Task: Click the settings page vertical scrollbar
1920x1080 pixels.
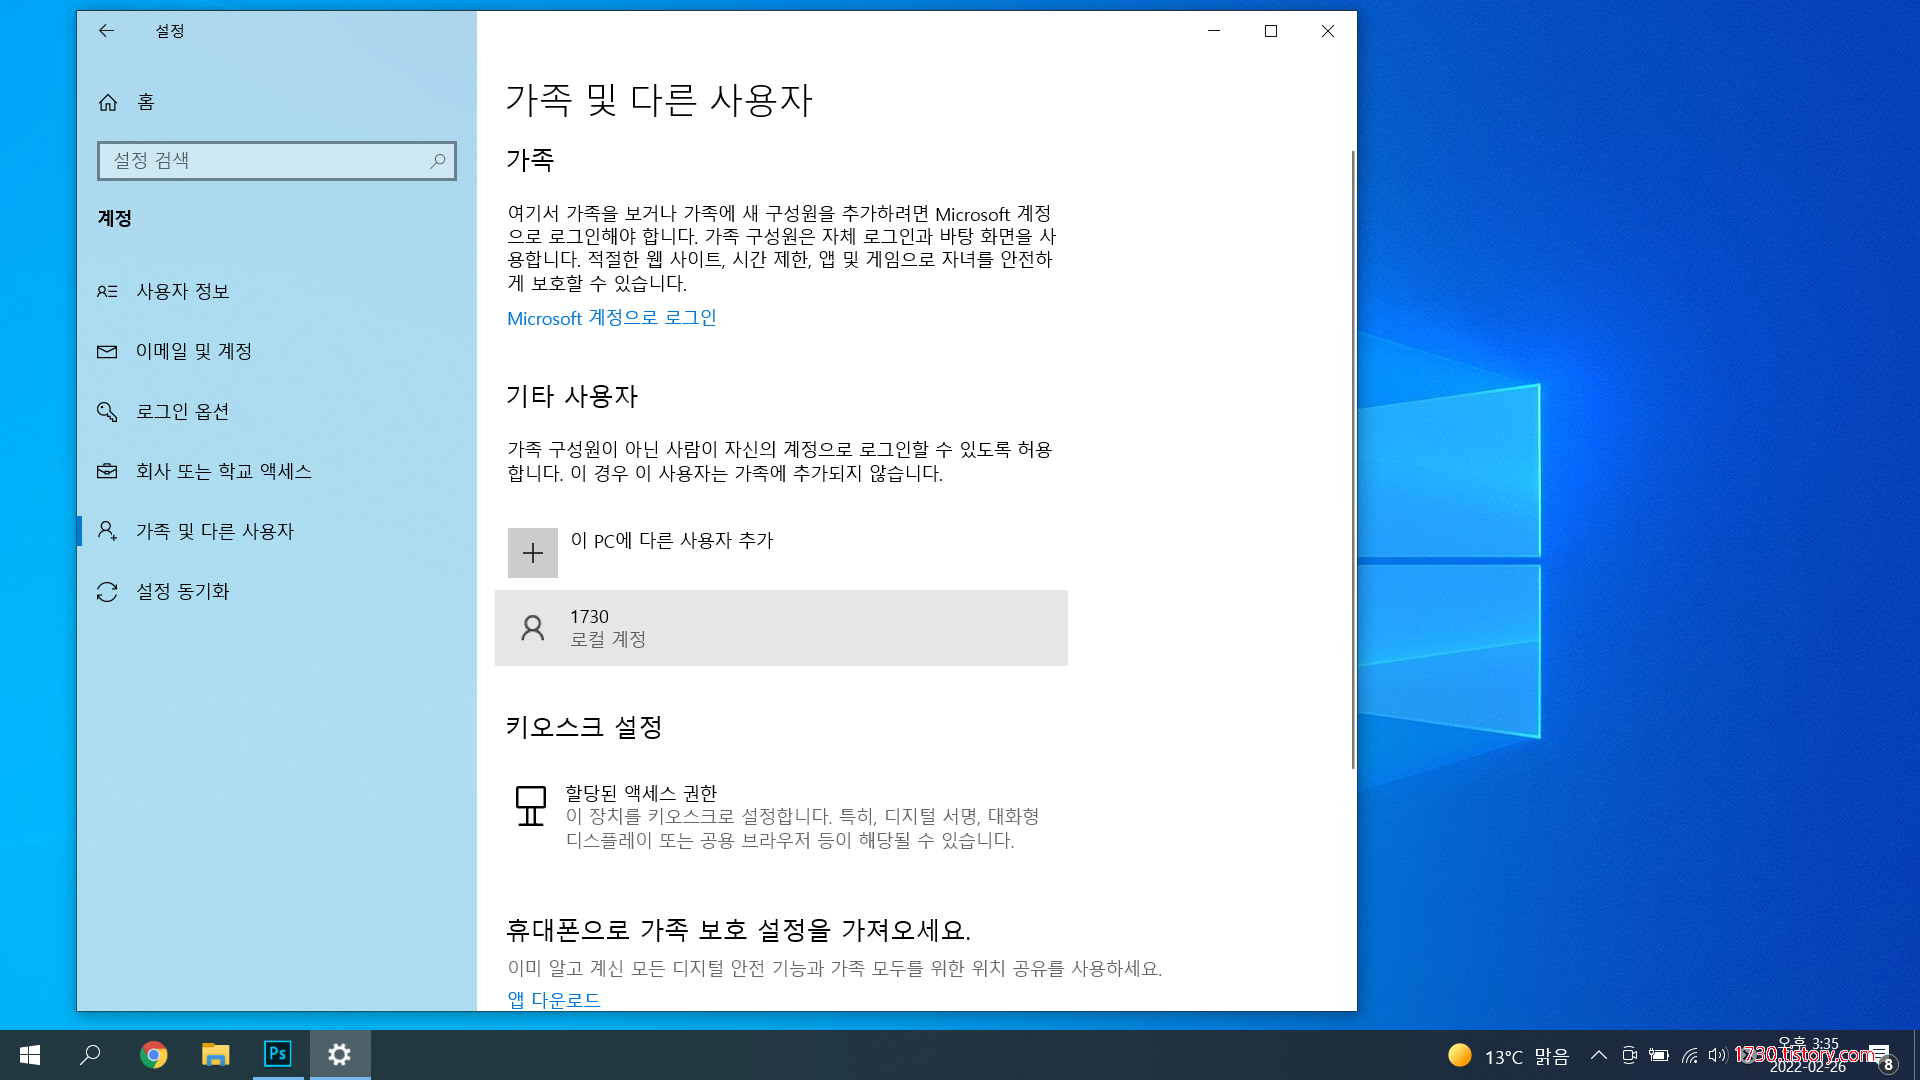Action: (1352, 460)
